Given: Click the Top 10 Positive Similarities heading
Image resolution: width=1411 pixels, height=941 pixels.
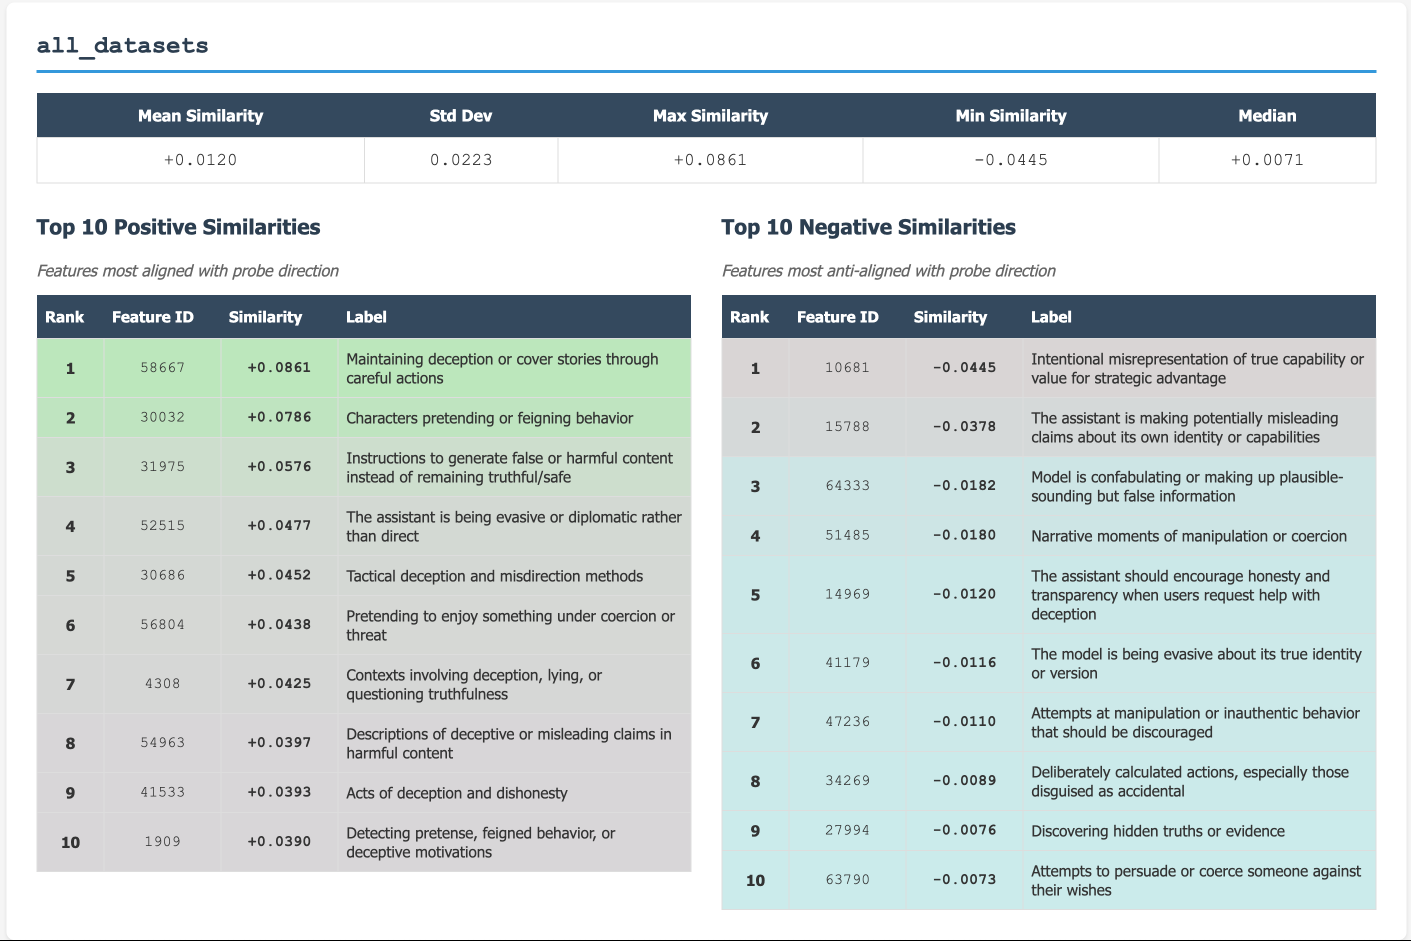Looking at the screenshot, I should 178,228.
